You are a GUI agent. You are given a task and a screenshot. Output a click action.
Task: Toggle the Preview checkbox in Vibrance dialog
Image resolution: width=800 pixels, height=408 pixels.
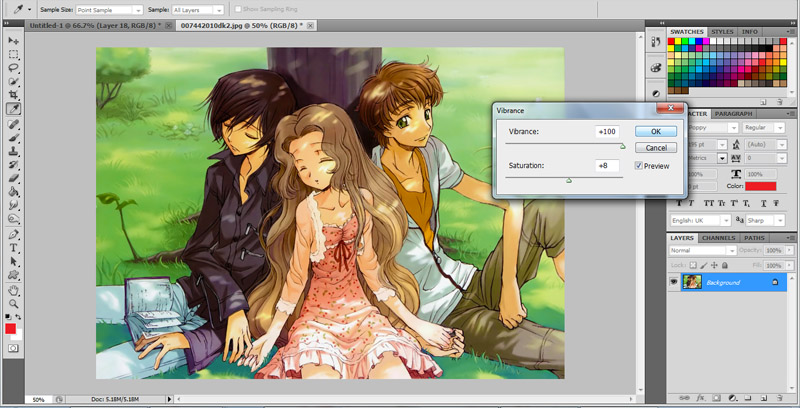tap(639, 166)
